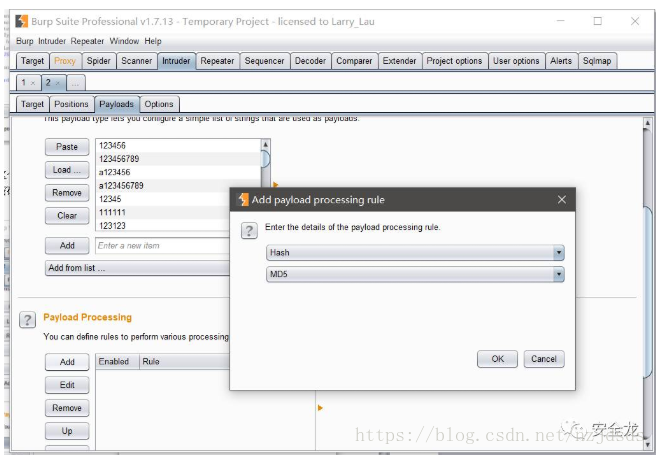Open the Window menu
The width and height of the screenshot is (656, 455).
124,41
